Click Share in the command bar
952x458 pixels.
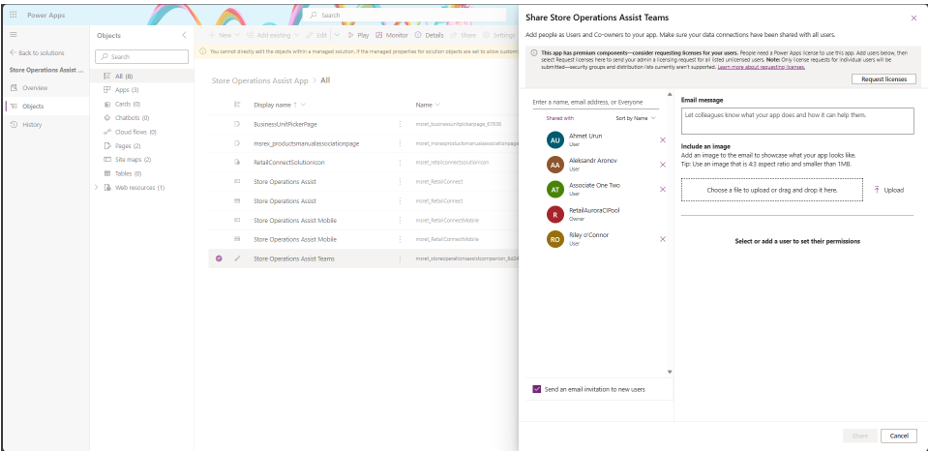[463, 35]
